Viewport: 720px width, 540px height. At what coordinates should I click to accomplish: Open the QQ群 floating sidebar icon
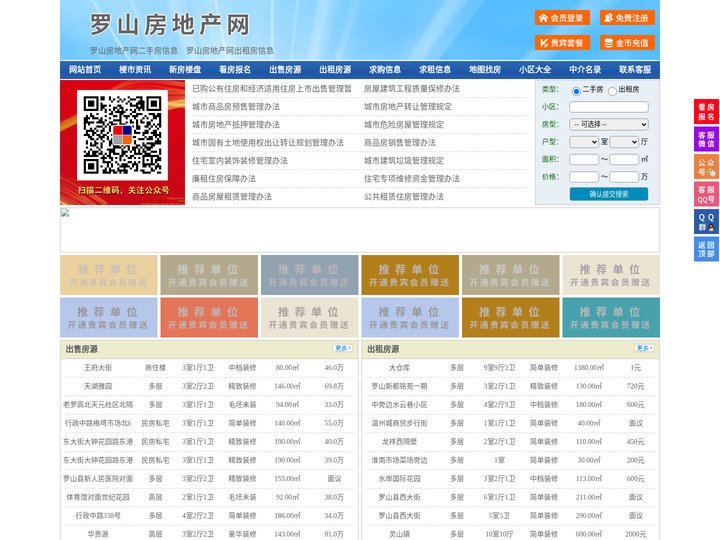click(x=706, y=222)
